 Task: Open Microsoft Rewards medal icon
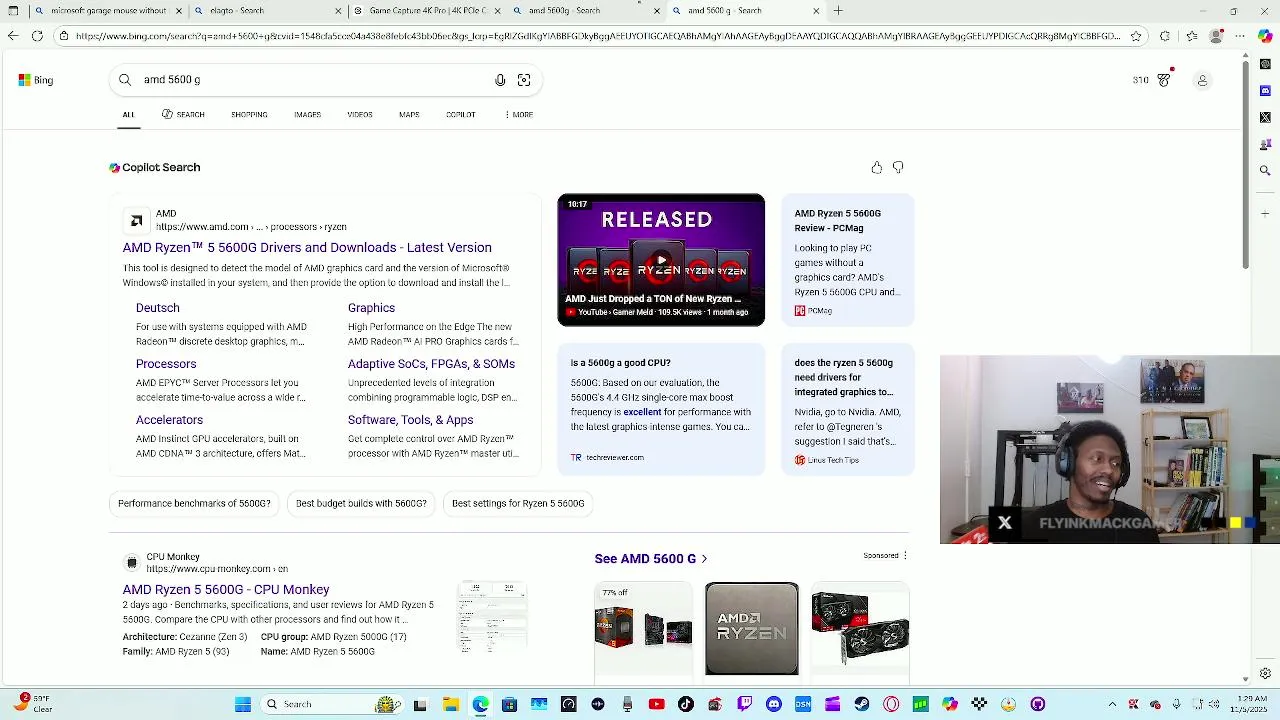click(x=1164, y=80)
